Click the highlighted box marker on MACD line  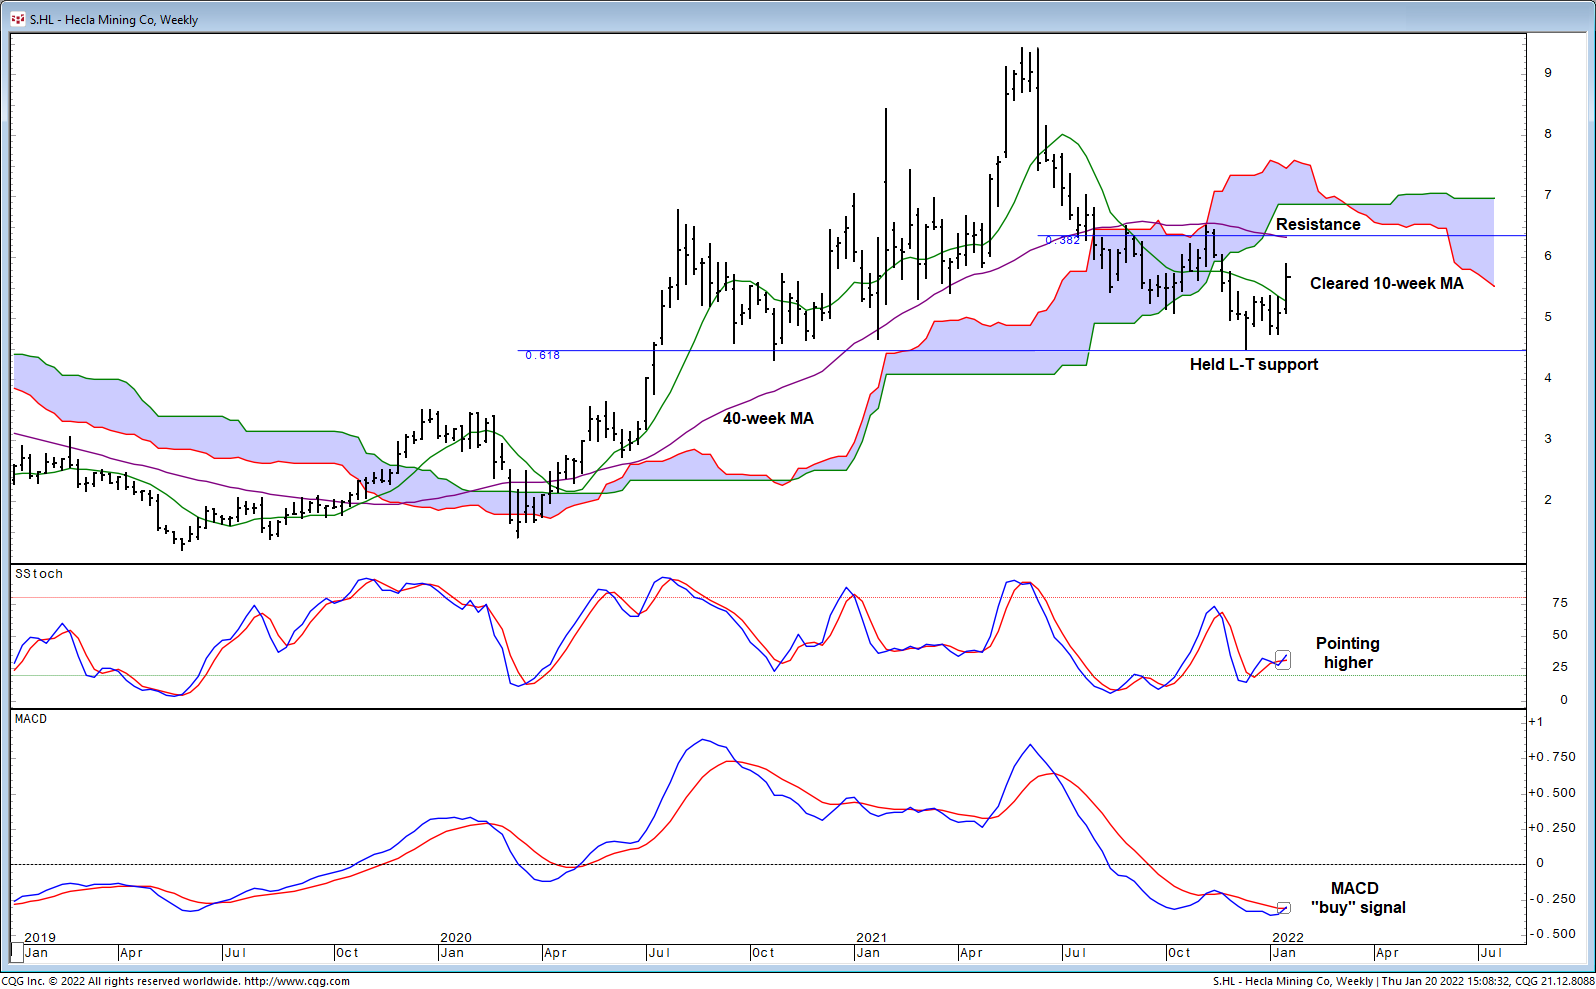[1284, 908]
